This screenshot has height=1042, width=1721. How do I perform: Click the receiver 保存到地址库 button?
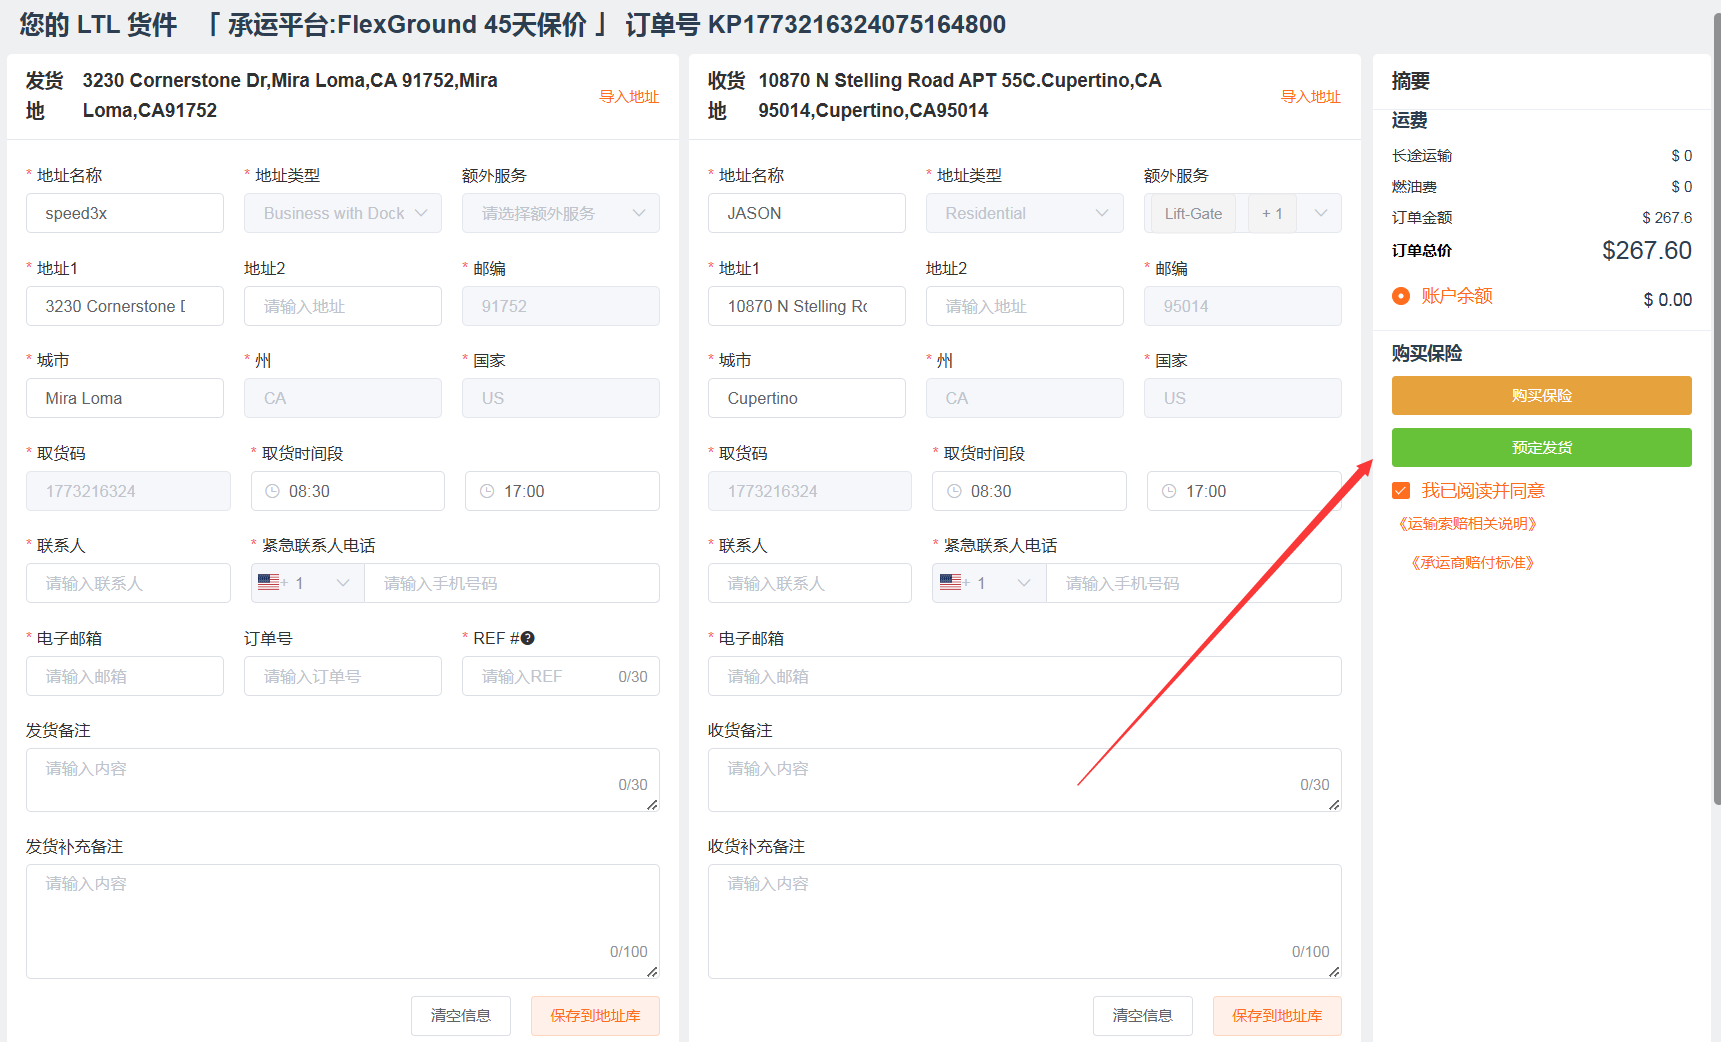[x=1276, y=1016]
